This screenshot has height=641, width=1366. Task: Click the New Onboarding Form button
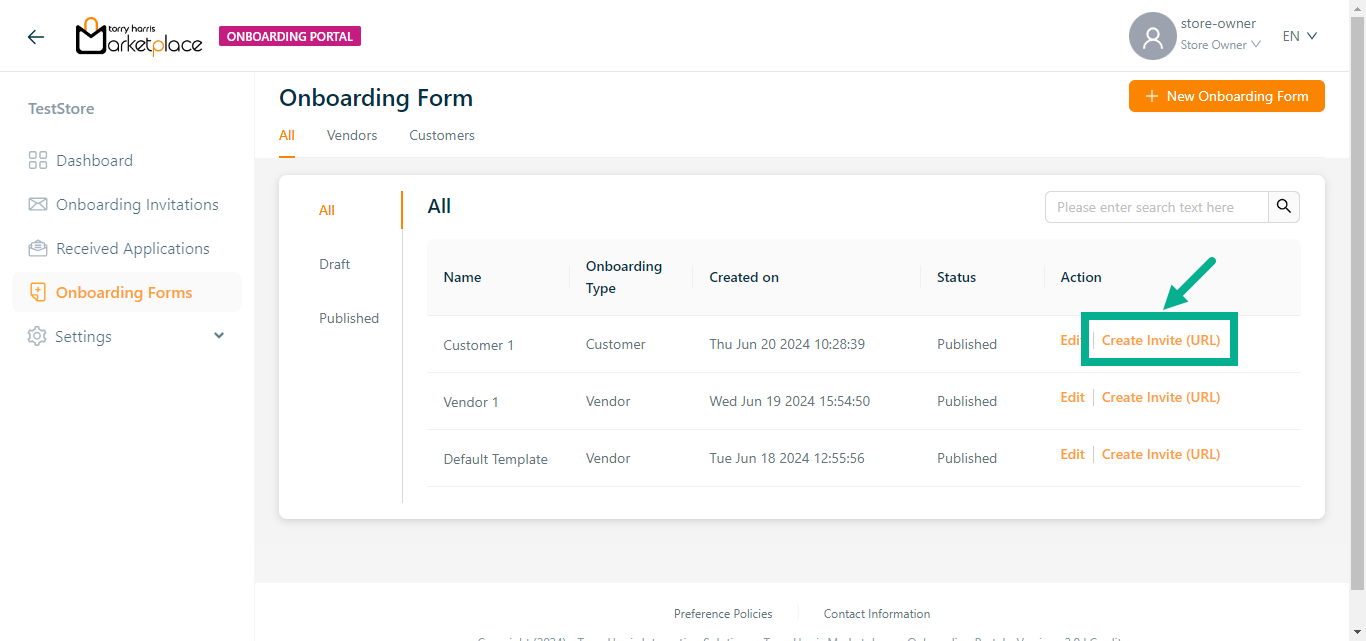point(1226,96)
